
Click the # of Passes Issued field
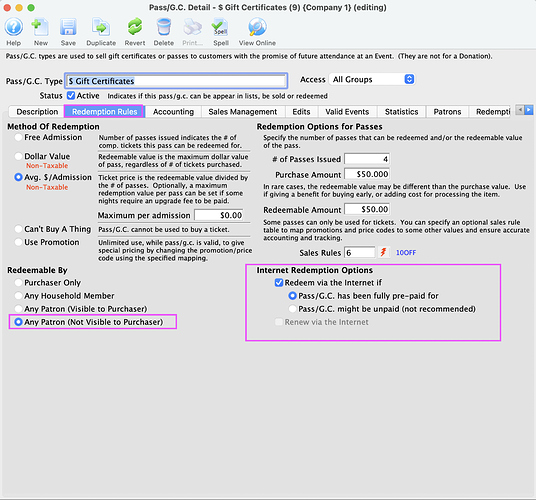[367, 159]
